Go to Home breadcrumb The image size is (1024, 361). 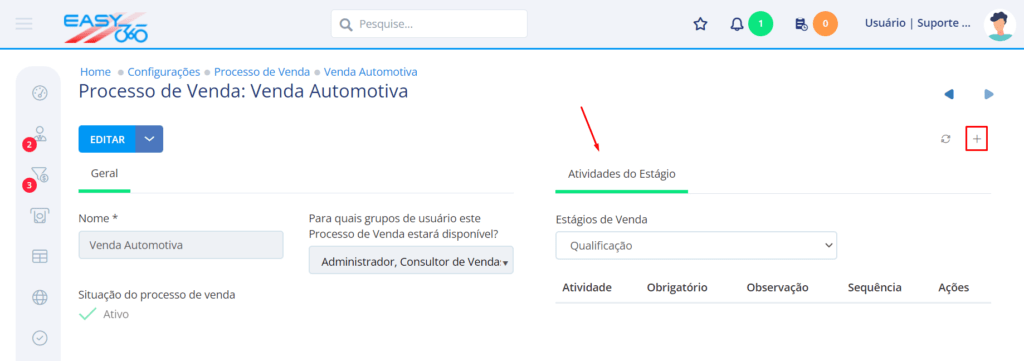pos(95,72)
